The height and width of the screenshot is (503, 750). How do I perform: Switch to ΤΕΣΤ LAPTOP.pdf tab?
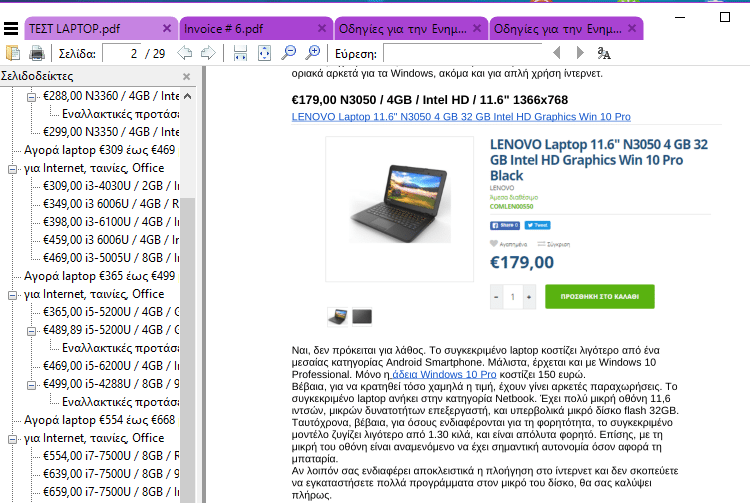pos(101,28)
